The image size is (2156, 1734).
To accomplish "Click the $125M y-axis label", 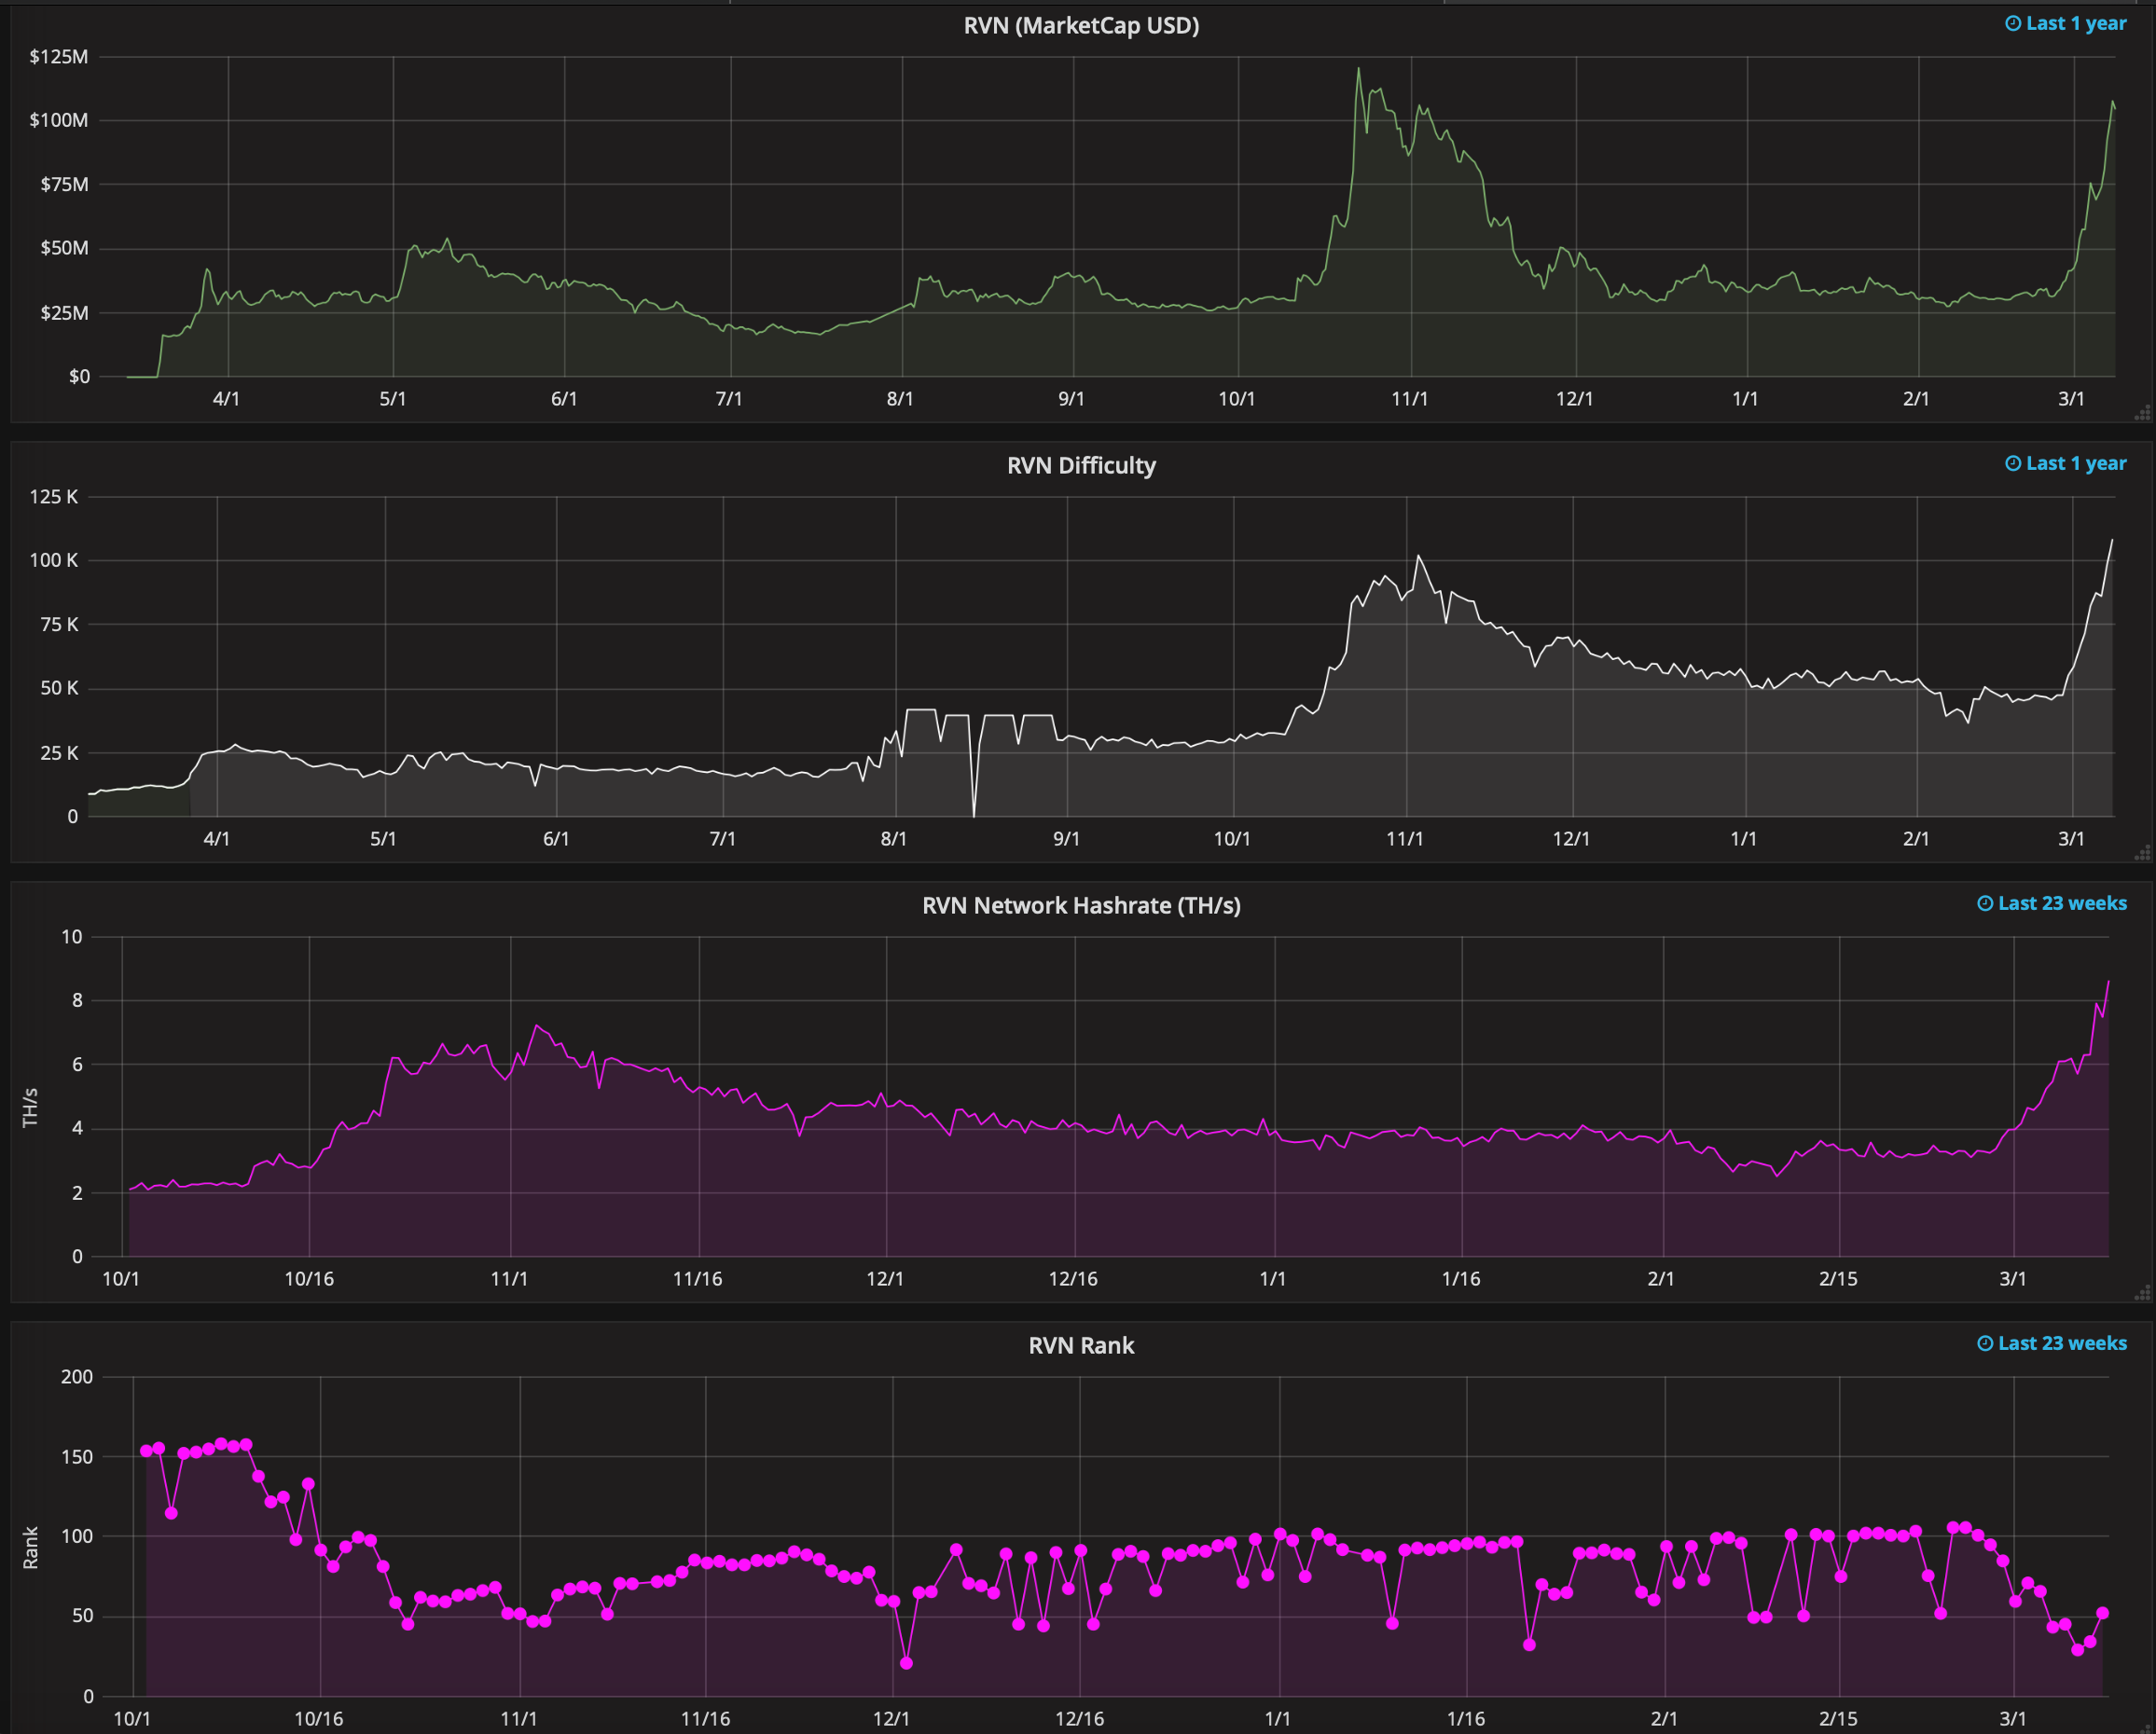I will (59, 56).
